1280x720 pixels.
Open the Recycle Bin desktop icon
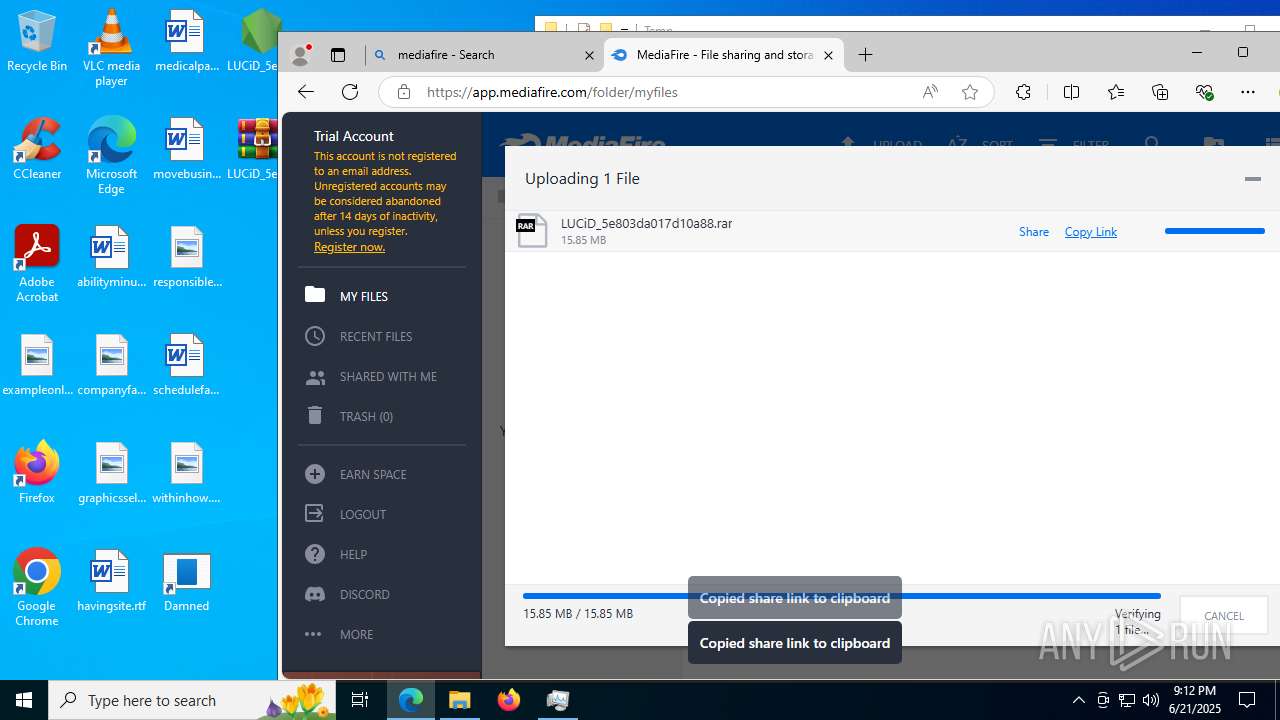37,42
